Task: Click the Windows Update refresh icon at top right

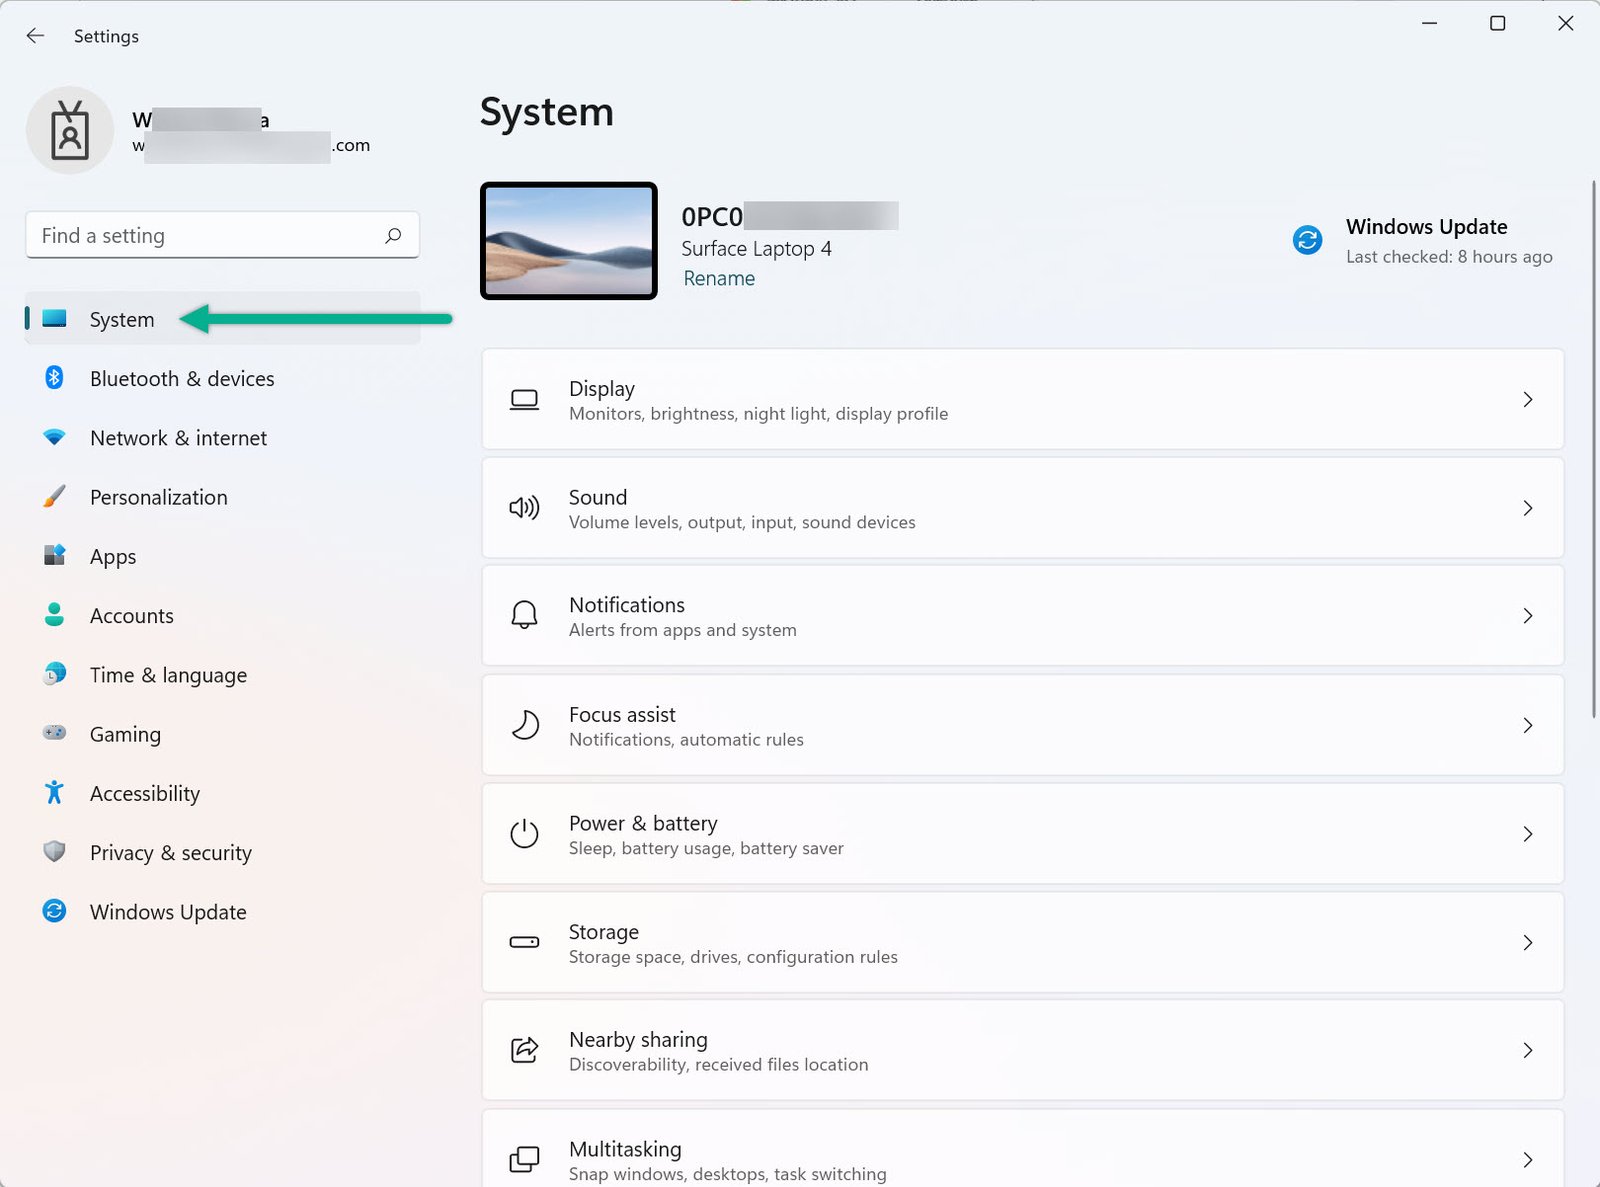Action: tap(1307, 240)
